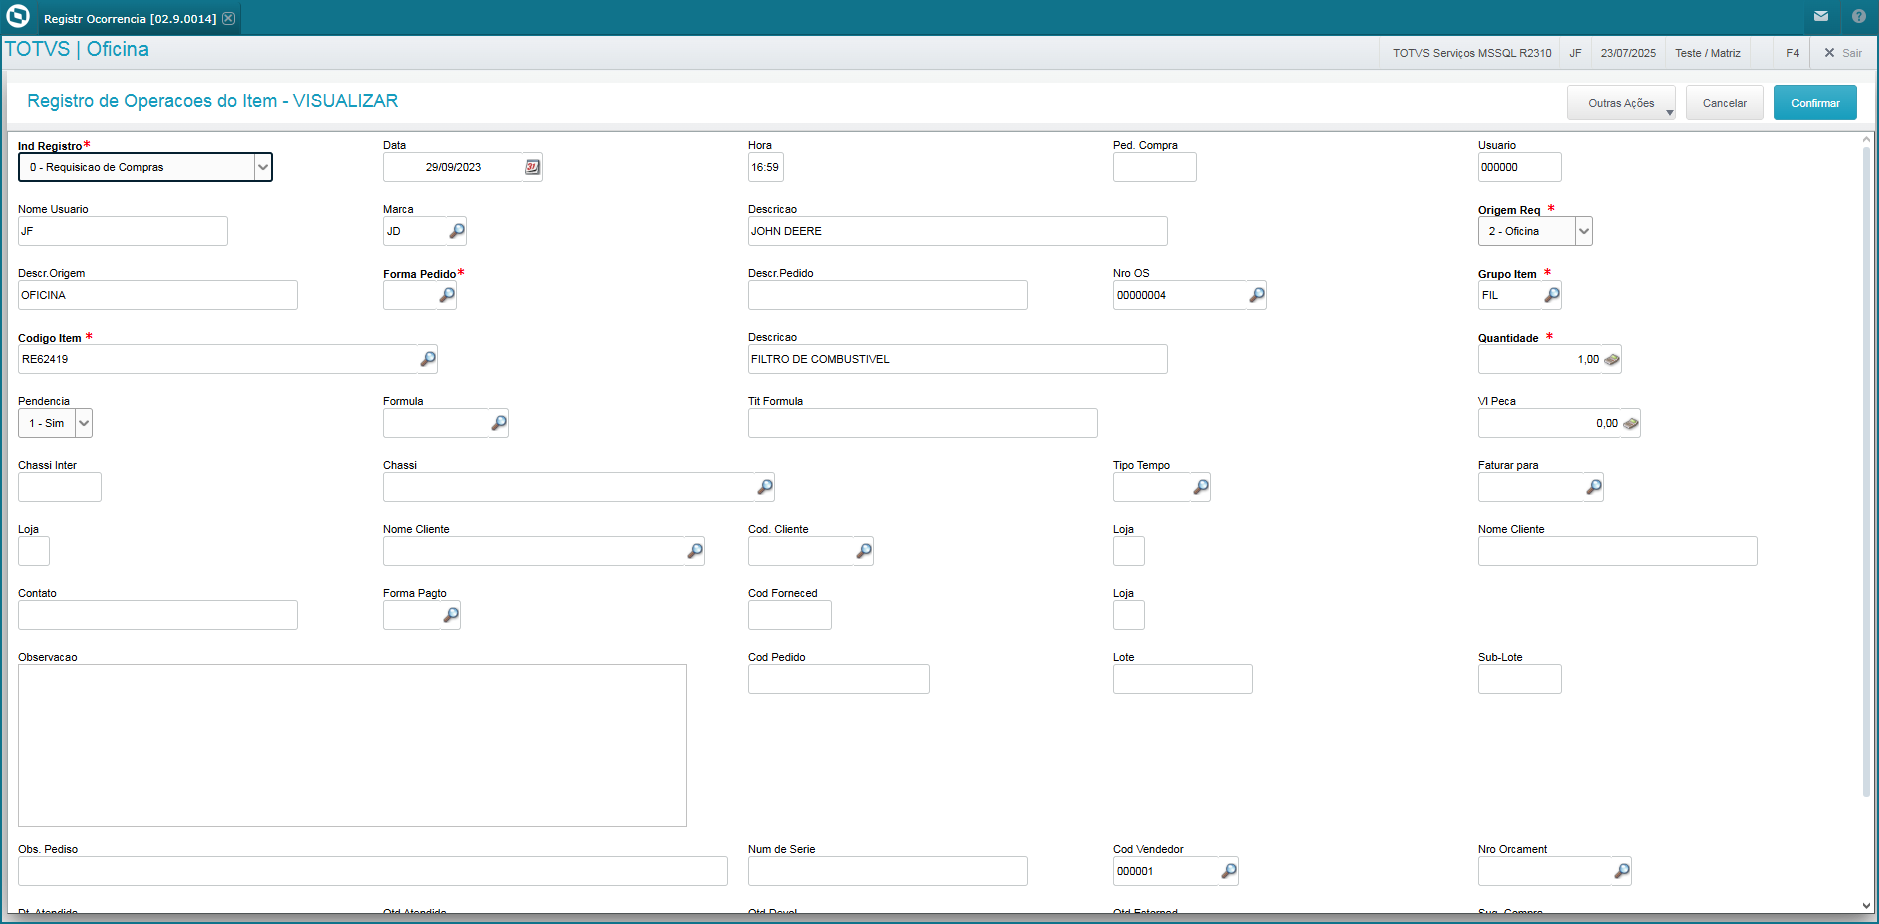Viewport: 1879px width, 924px height.
Task: Click the Ped. Compra input field
Action: click(x=1155, y=167)
